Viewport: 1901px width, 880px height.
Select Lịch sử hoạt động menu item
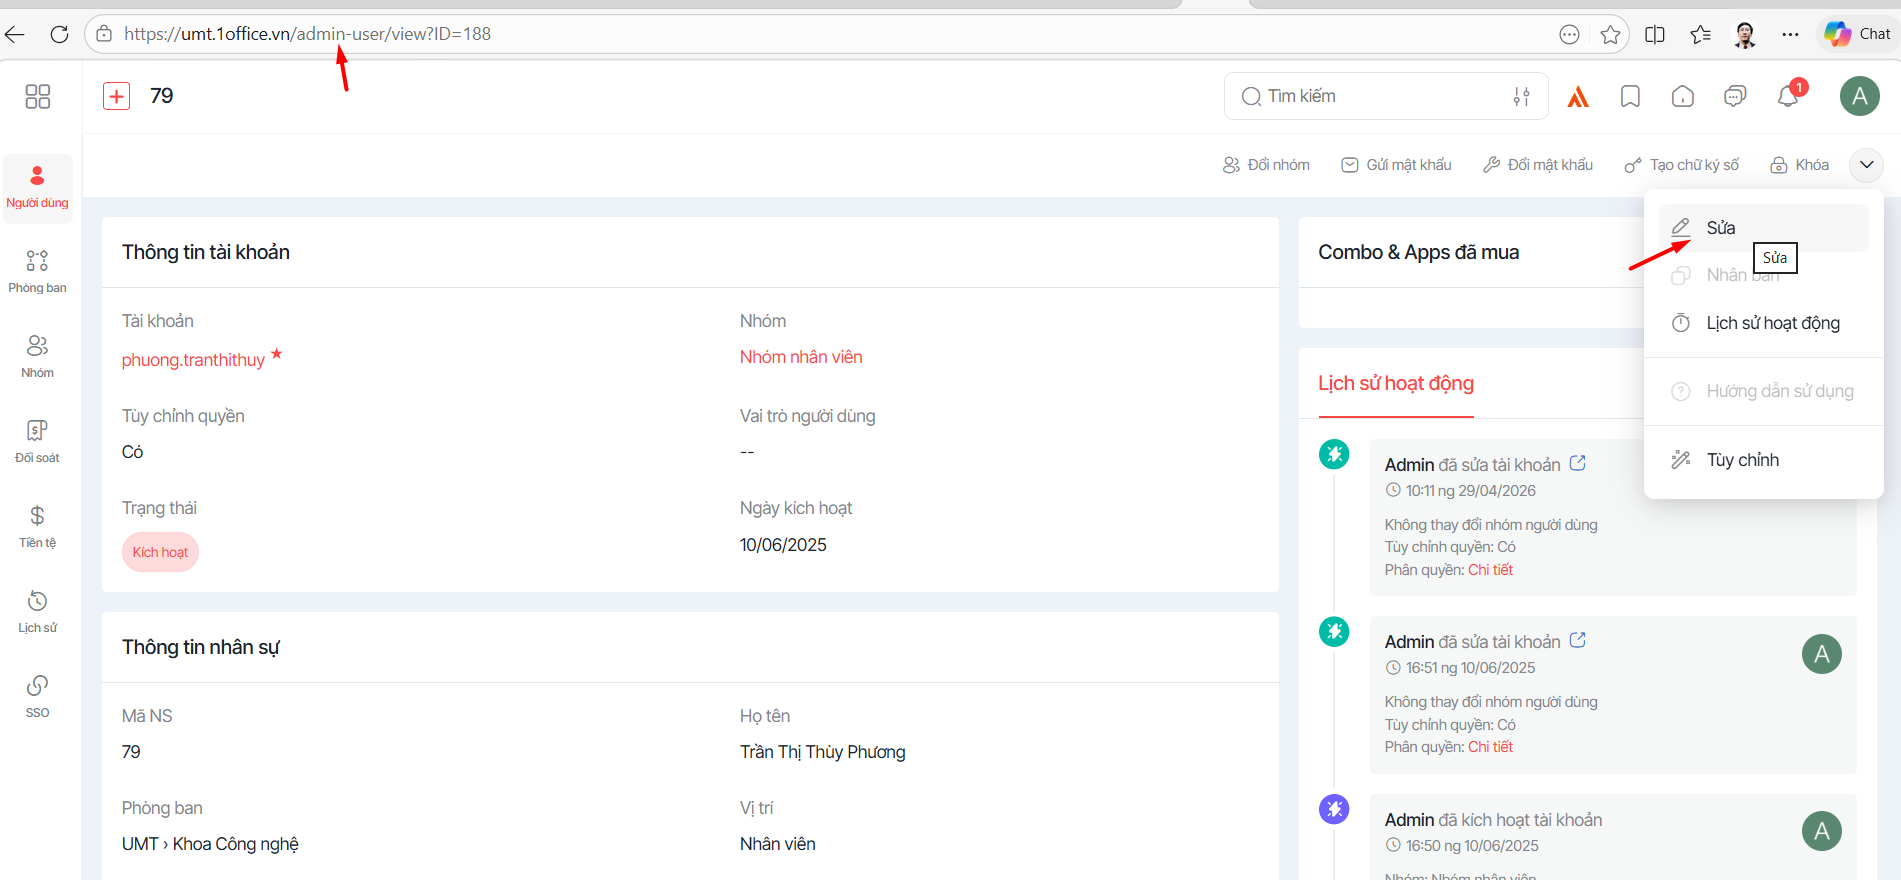1772,323
